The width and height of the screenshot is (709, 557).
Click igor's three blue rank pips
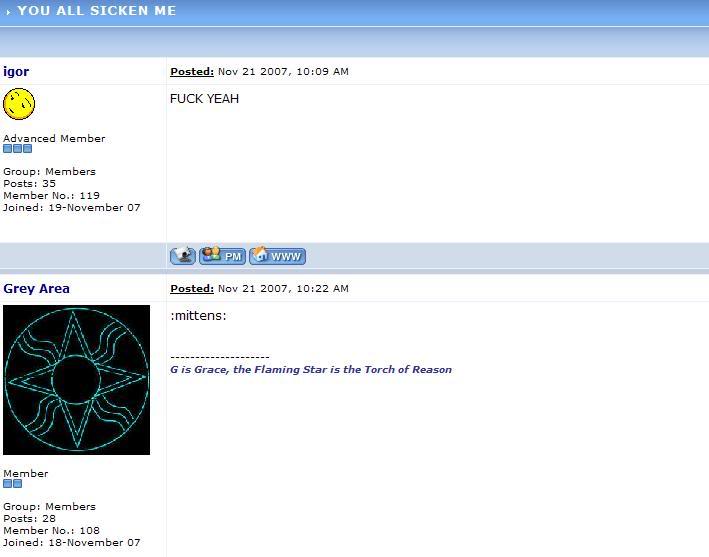[18, 149]
